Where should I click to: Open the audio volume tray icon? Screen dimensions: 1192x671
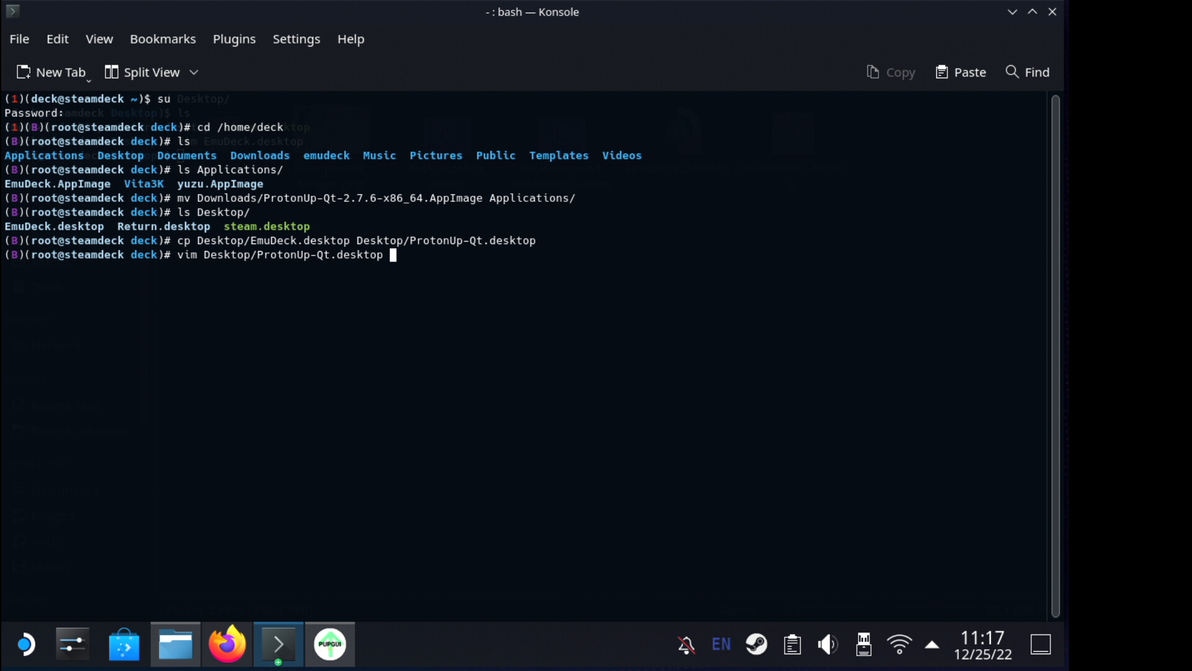(828, 644)
